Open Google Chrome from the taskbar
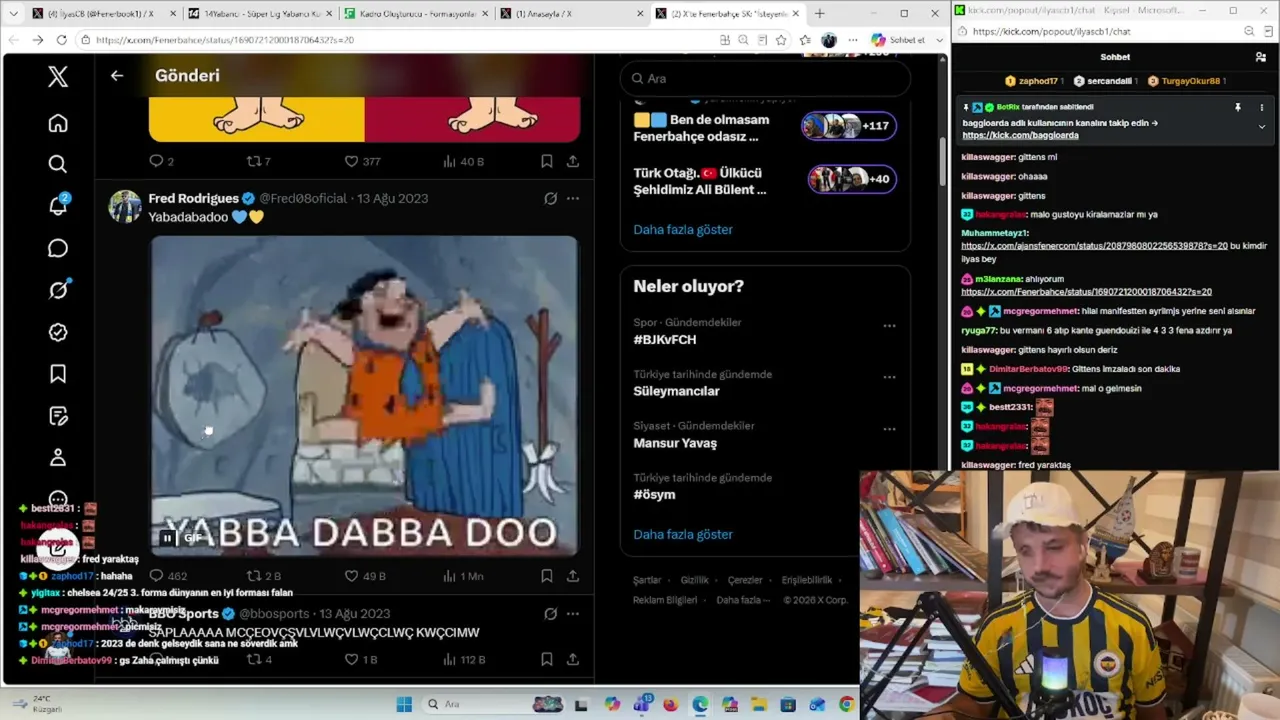1280x720 pixels. [x=847, y=704]
